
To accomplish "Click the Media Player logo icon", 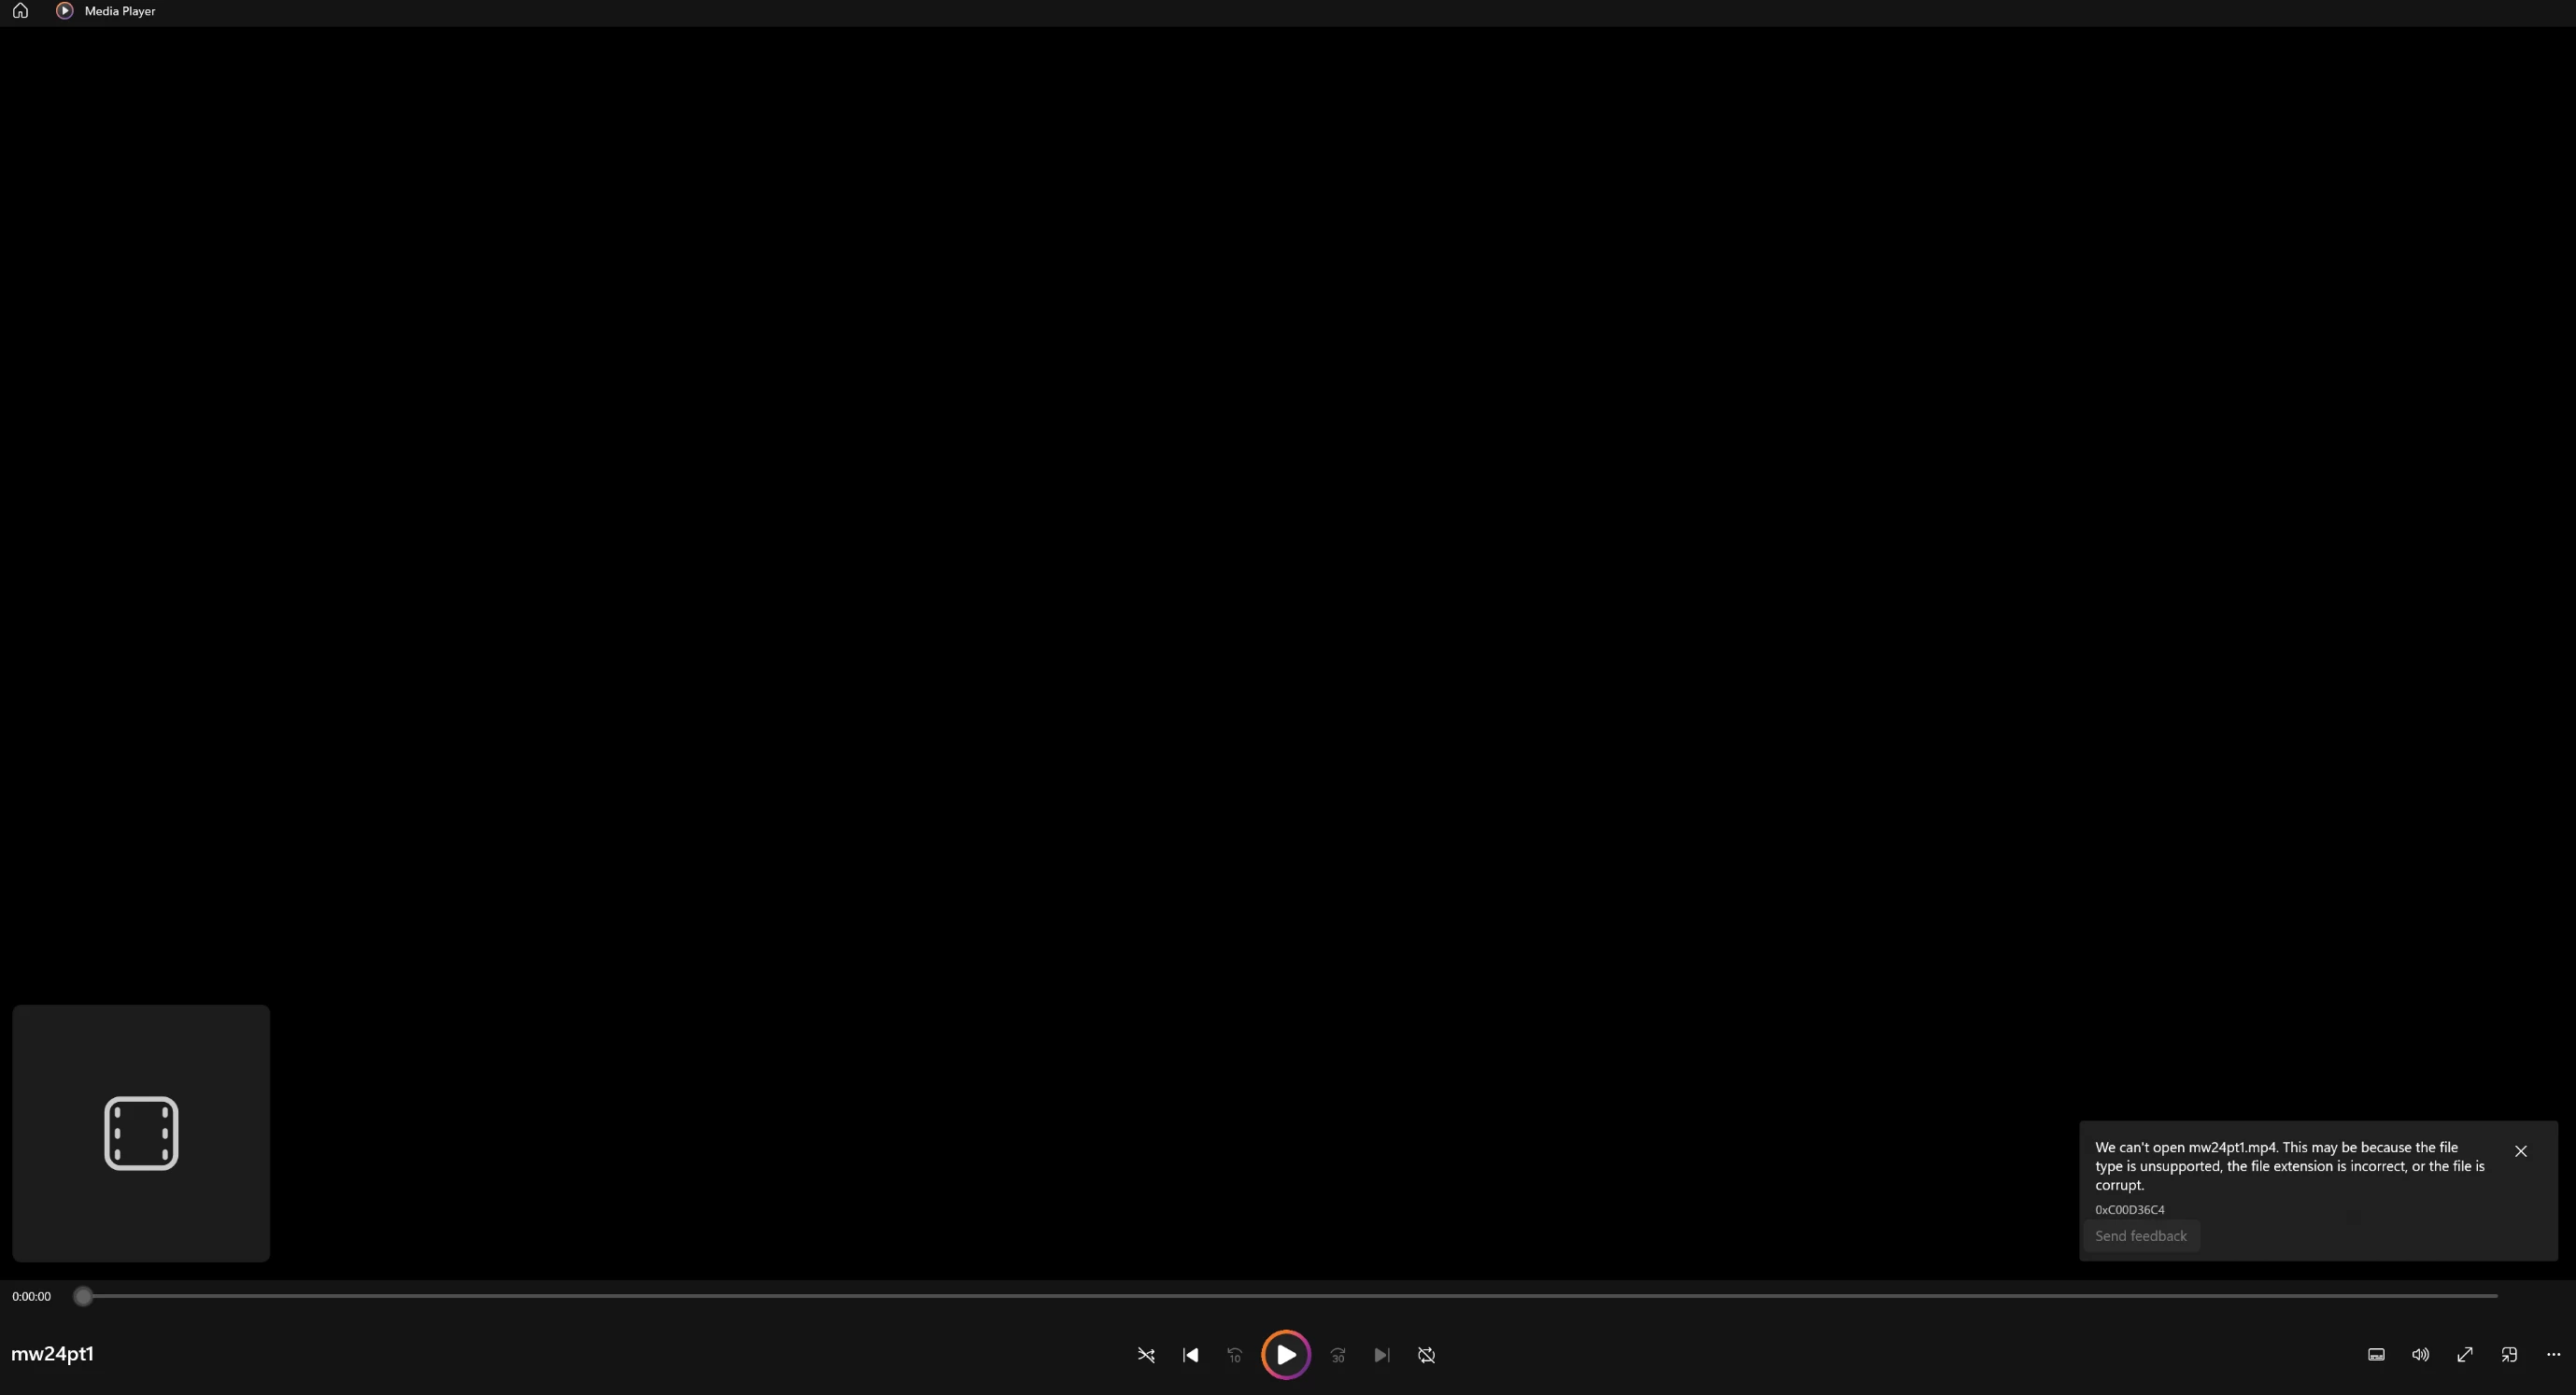I will [64, 11].
